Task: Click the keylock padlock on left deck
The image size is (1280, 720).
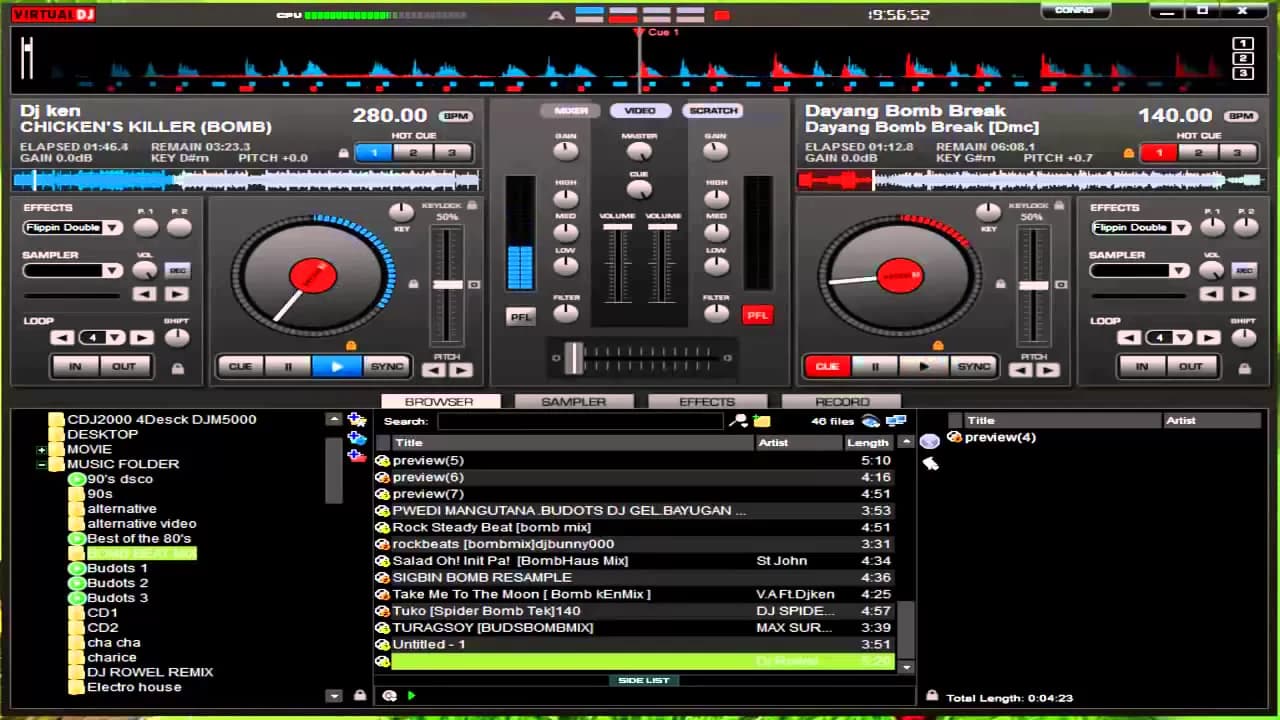Action: (x=472, y=205)
